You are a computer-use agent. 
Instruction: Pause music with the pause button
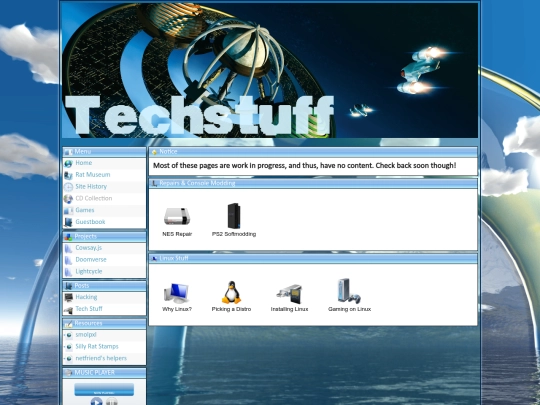pos(112,402)
